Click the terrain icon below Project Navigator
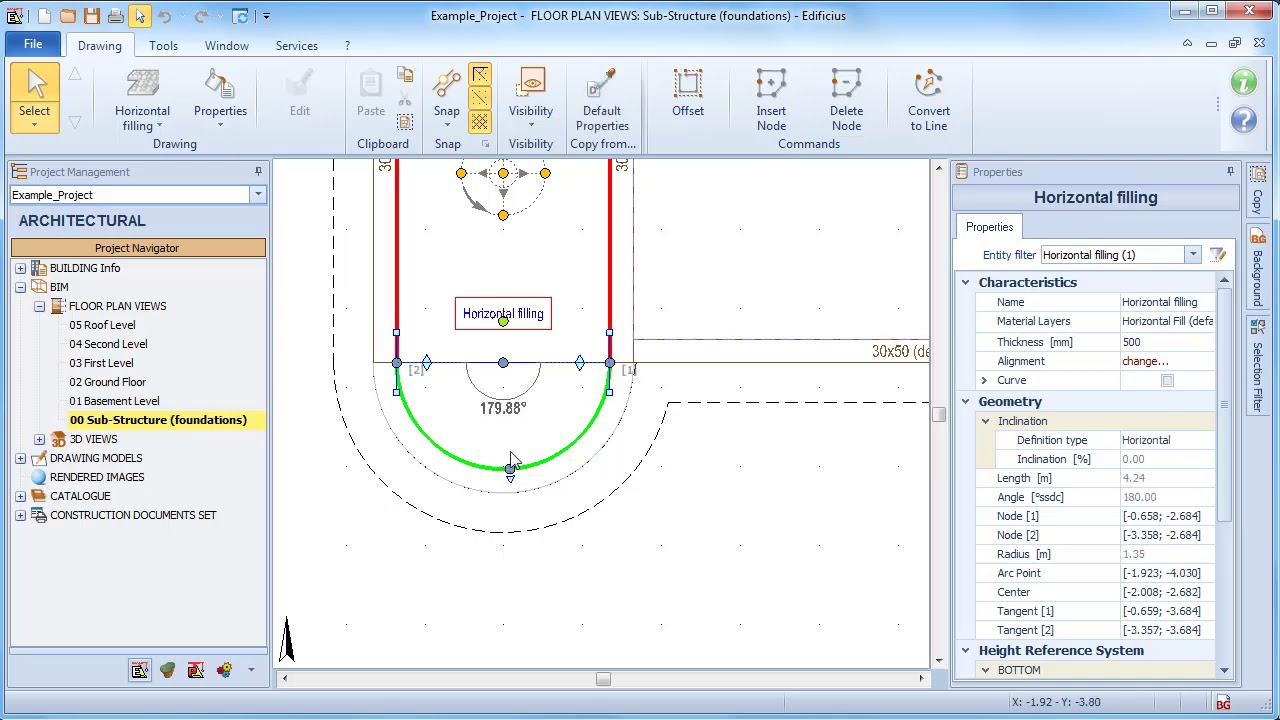The width and height of the screenshot is (1280, 720). [x=167, y=670]
